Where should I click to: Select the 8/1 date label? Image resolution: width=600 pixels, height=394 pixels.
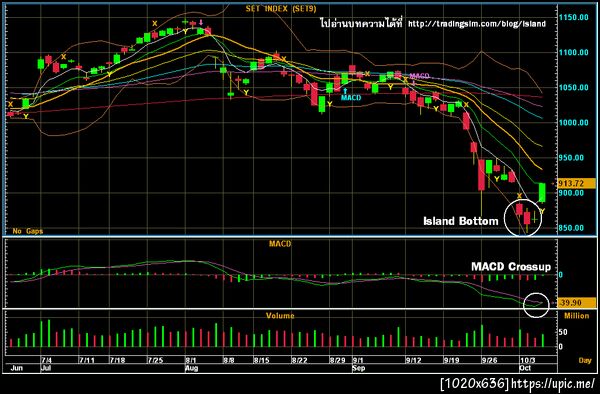pos(191,360)
